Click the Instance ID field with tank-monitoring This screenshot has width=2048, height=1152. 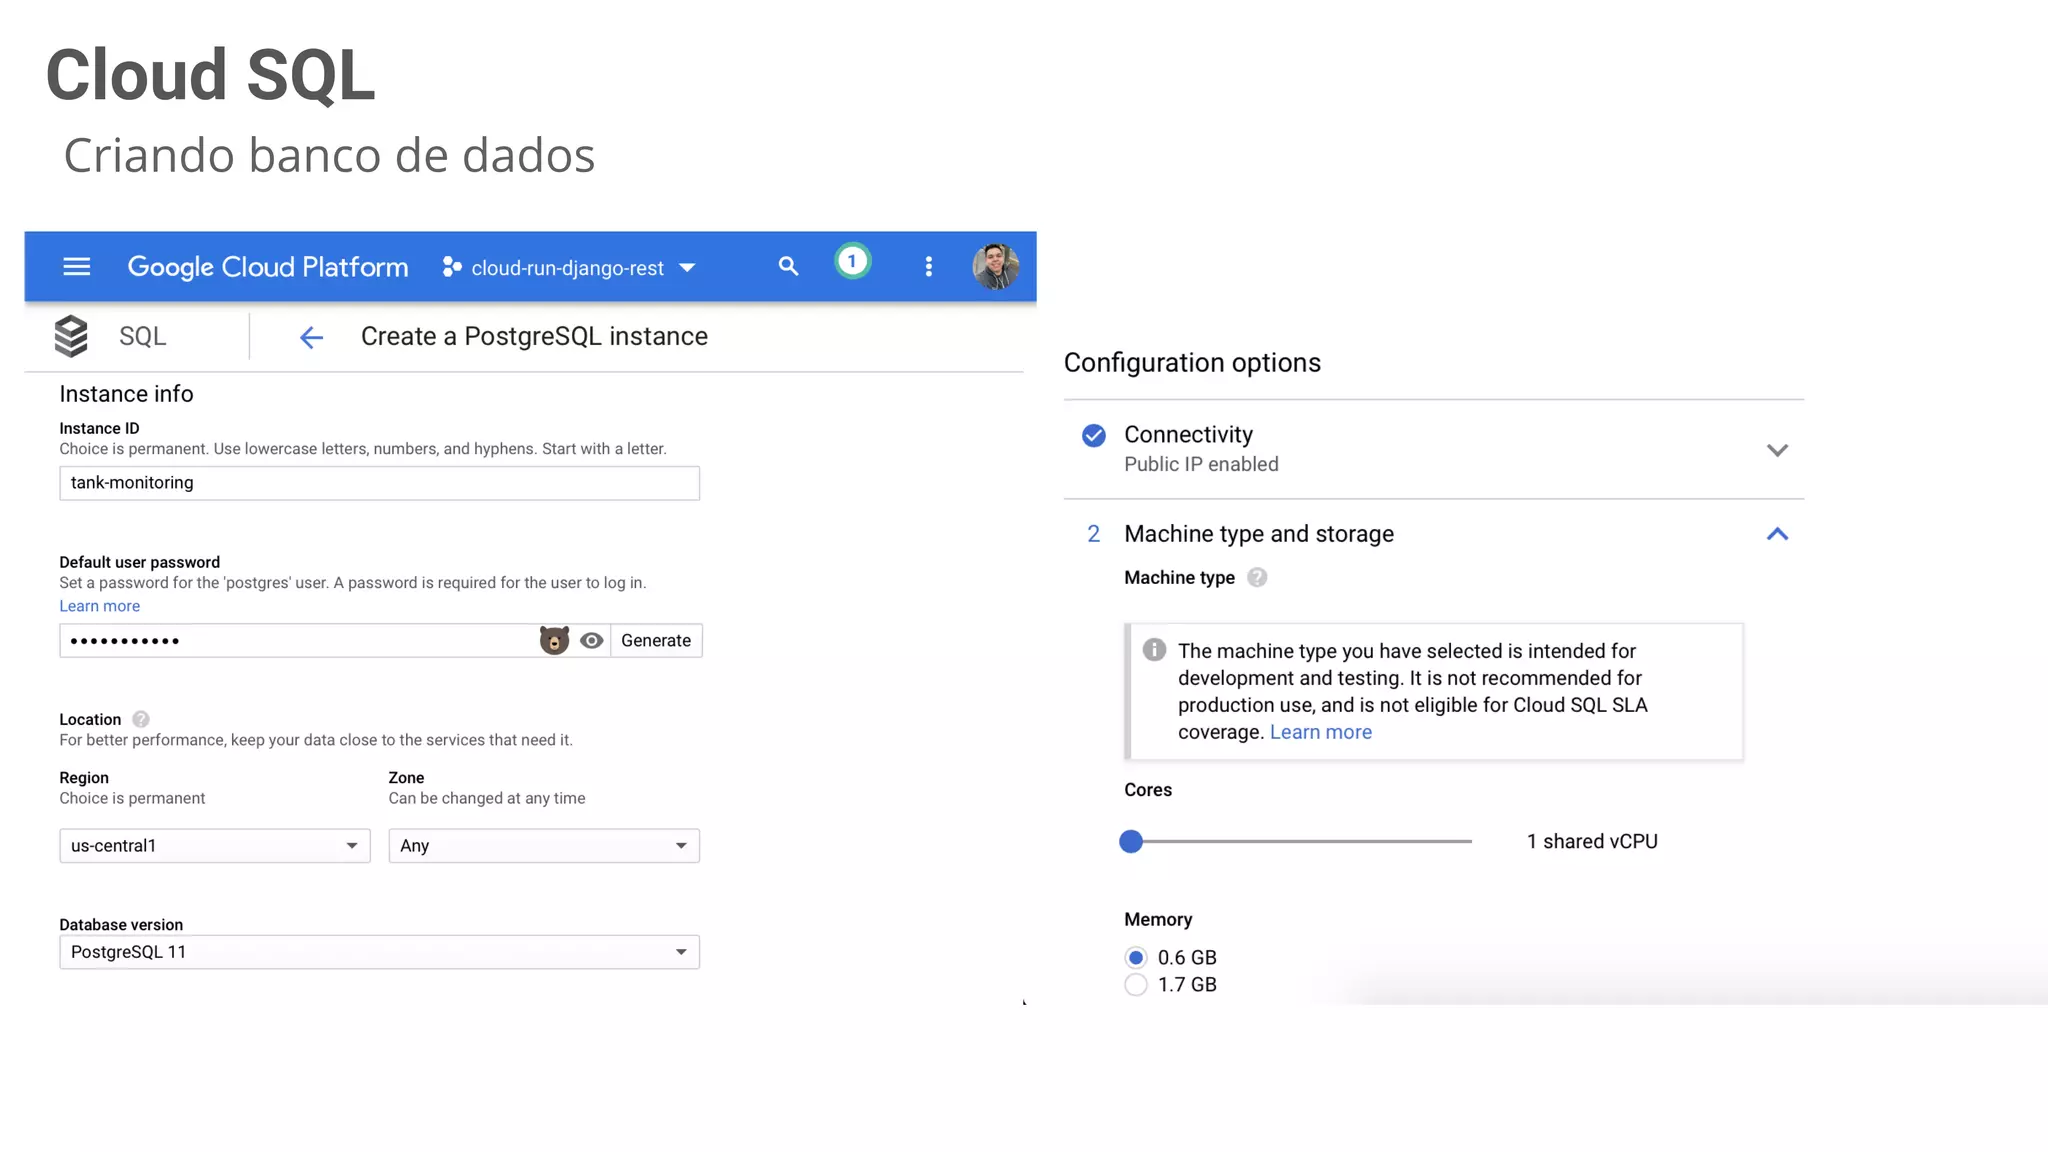(x=379, y=483)
